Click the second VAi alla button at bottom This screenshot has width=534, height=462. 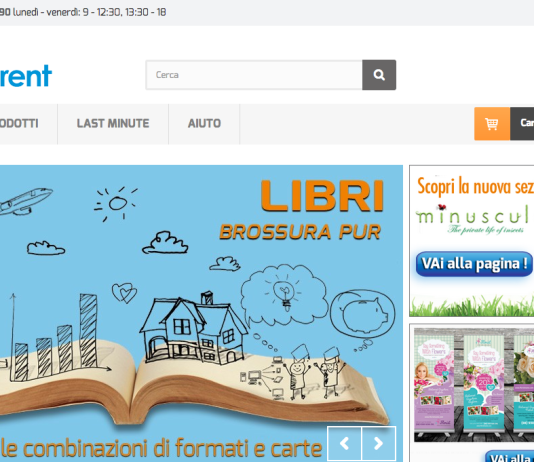(509, 456)
